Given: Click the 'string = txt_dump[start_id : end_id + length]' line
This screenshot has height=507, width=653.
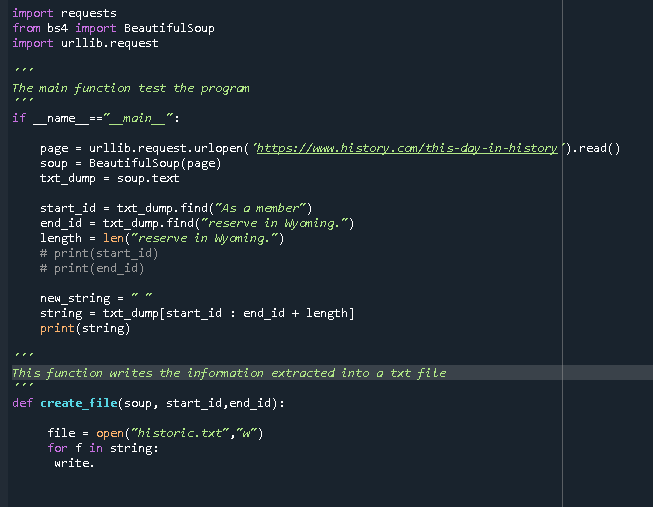Looking at the screenshot, I should click(197, 313).
